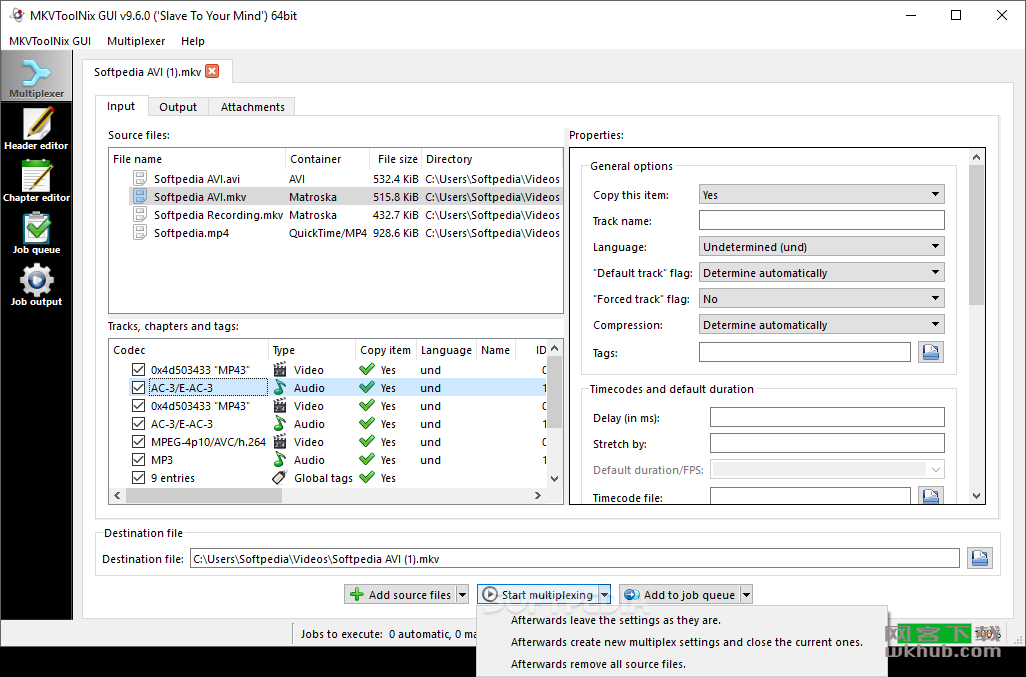
Task: Click tag icon of Global tags row
Action: (280, 477)
